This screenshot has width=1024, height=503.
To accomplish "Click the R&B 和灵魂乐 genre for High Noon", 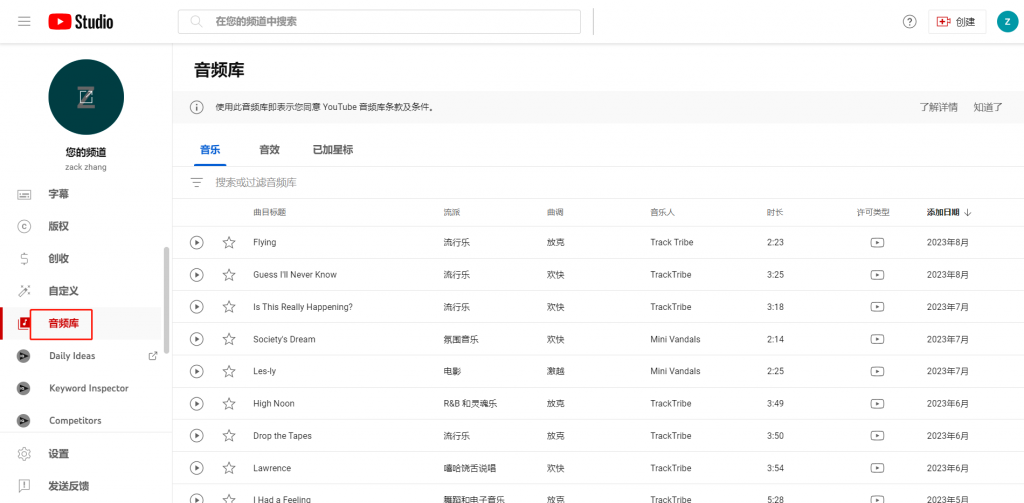I will click(470, 404).
